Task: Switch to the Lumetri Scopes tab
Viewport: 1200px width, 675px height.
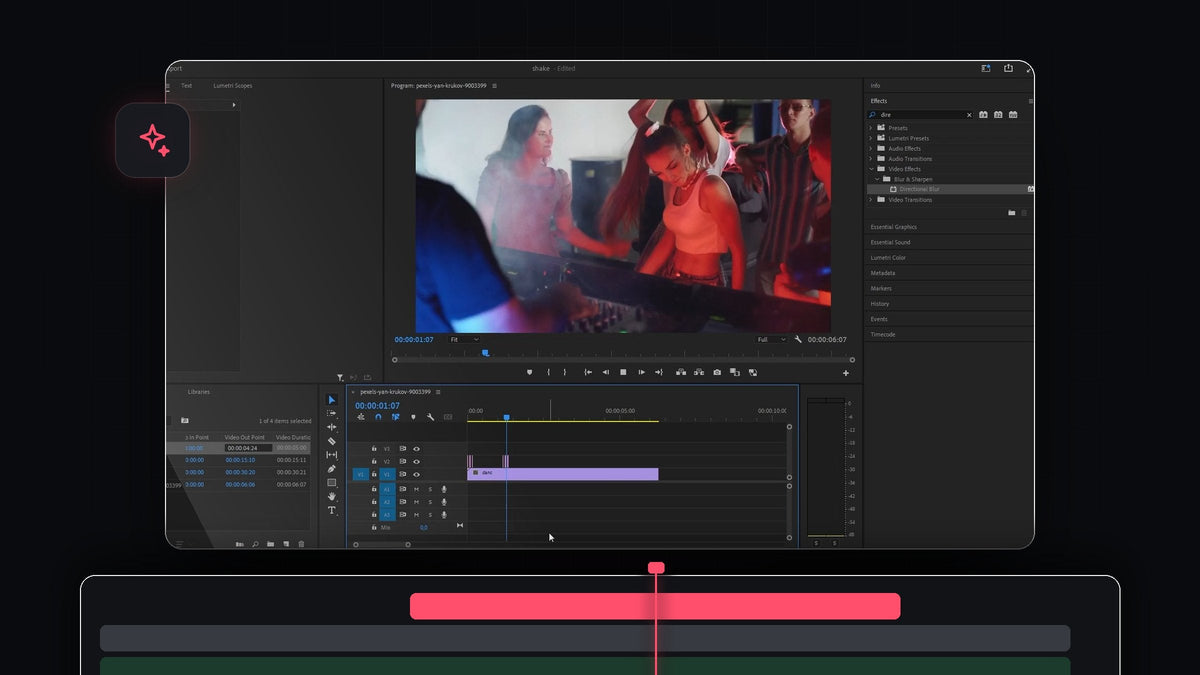Action: [x=233, y=86]
